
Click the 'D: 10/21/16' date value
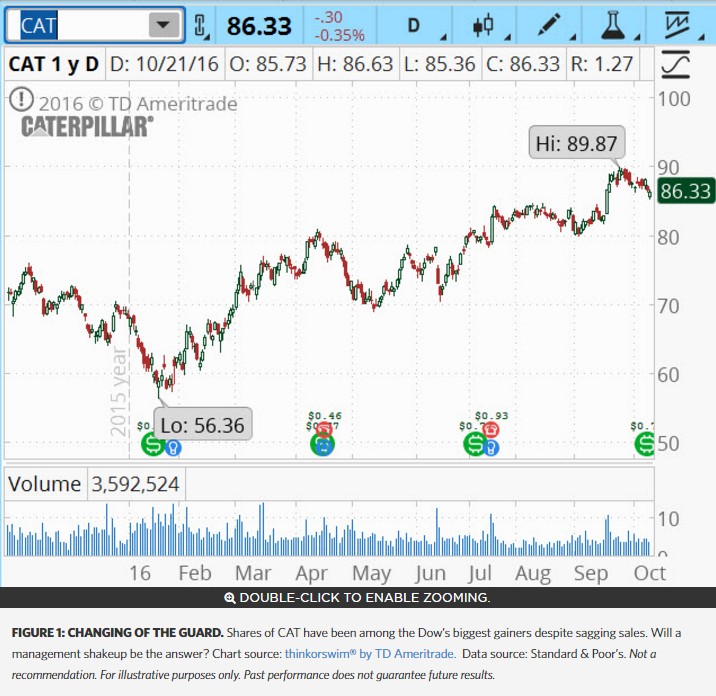click(164, 64)
